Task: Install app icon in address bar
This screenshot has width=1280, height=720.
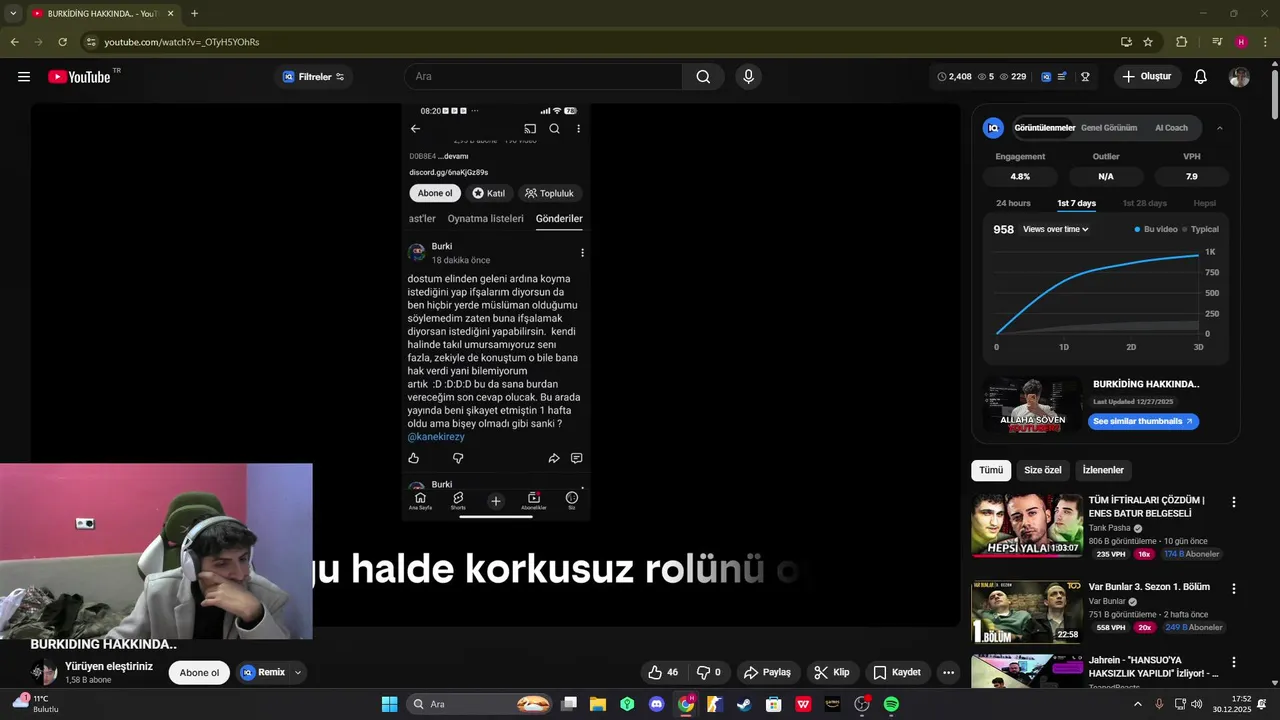Action: tap(1126, 42)
